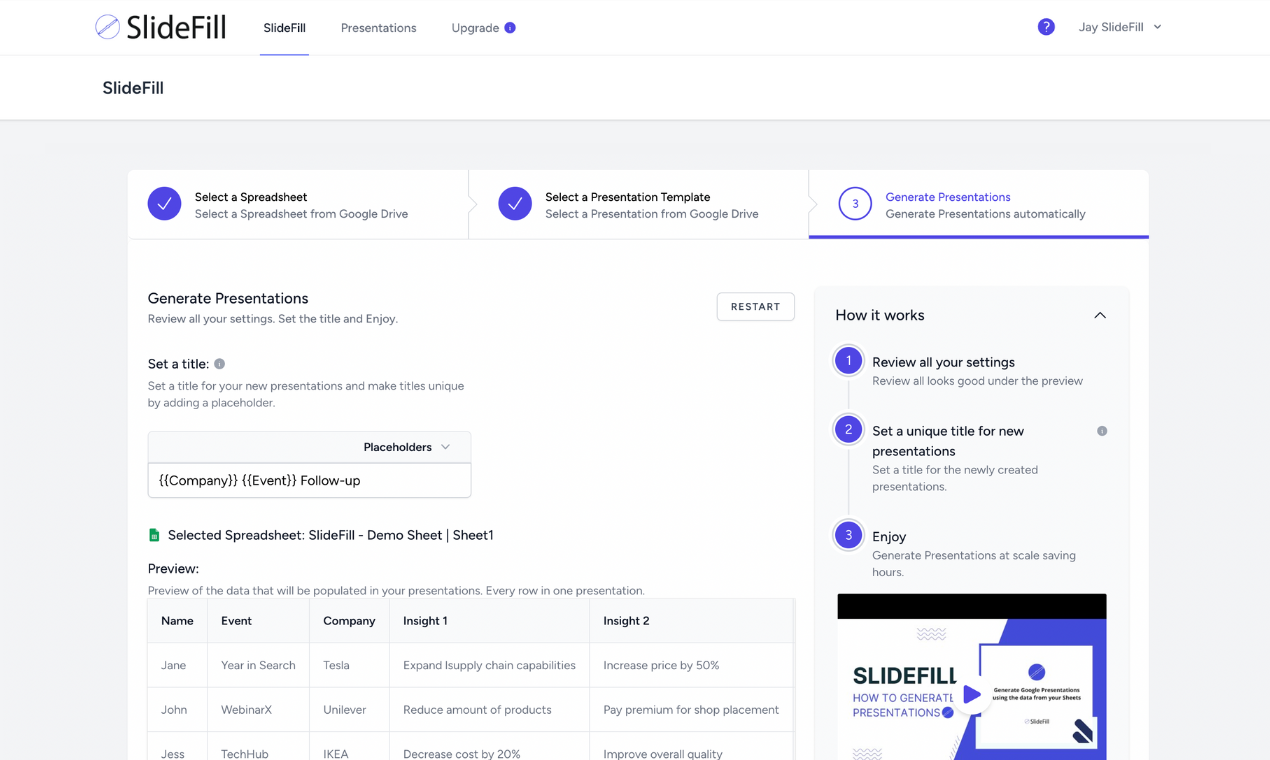Open the Jay SlideFill account menu

click(1120, 27)
